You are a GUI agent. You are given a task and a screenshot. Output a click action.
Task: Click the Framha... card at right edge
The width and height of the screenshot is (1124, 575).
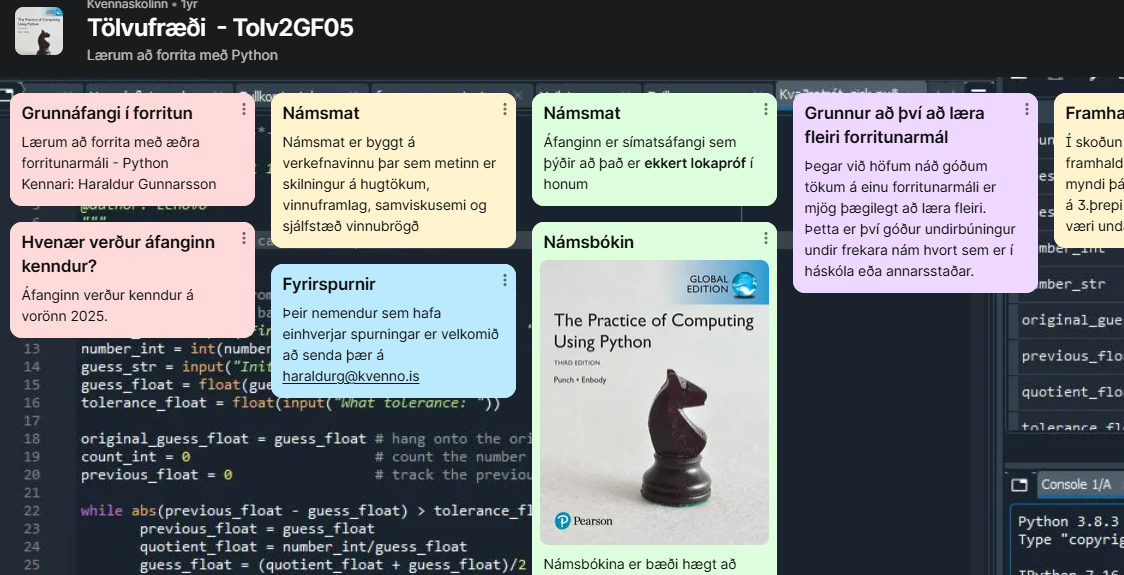[1089, 171]
